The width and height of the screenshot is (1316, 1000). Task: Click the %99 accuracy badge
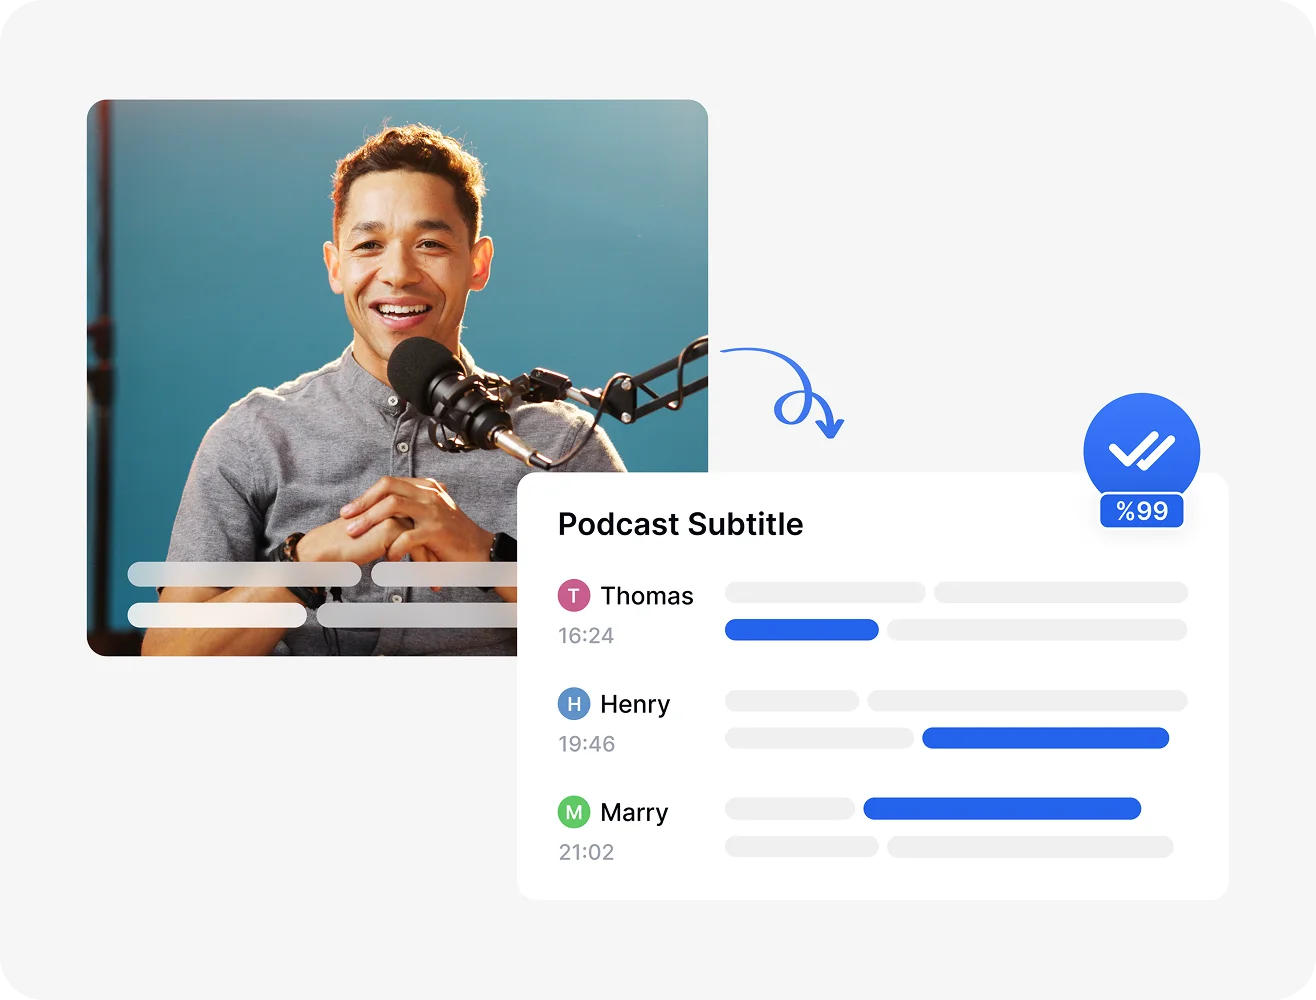tap(1141, 511)
